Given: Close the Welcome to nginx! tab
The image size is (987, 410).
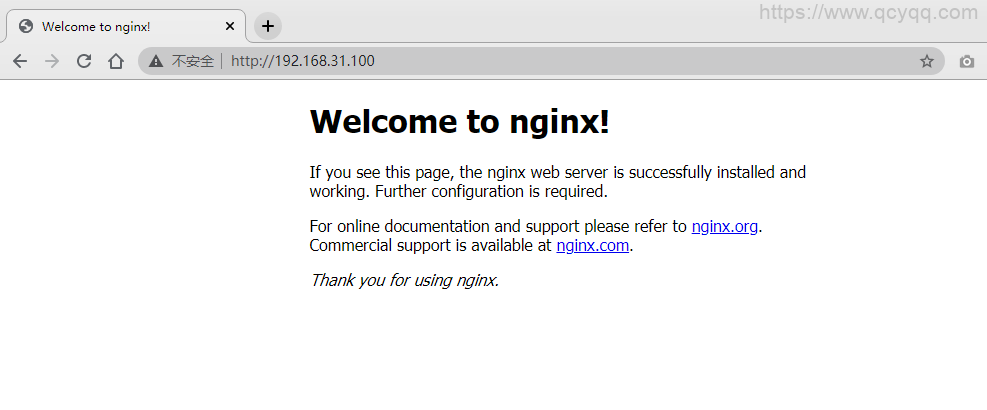Looking at the screenshot, I should point(230,26).
